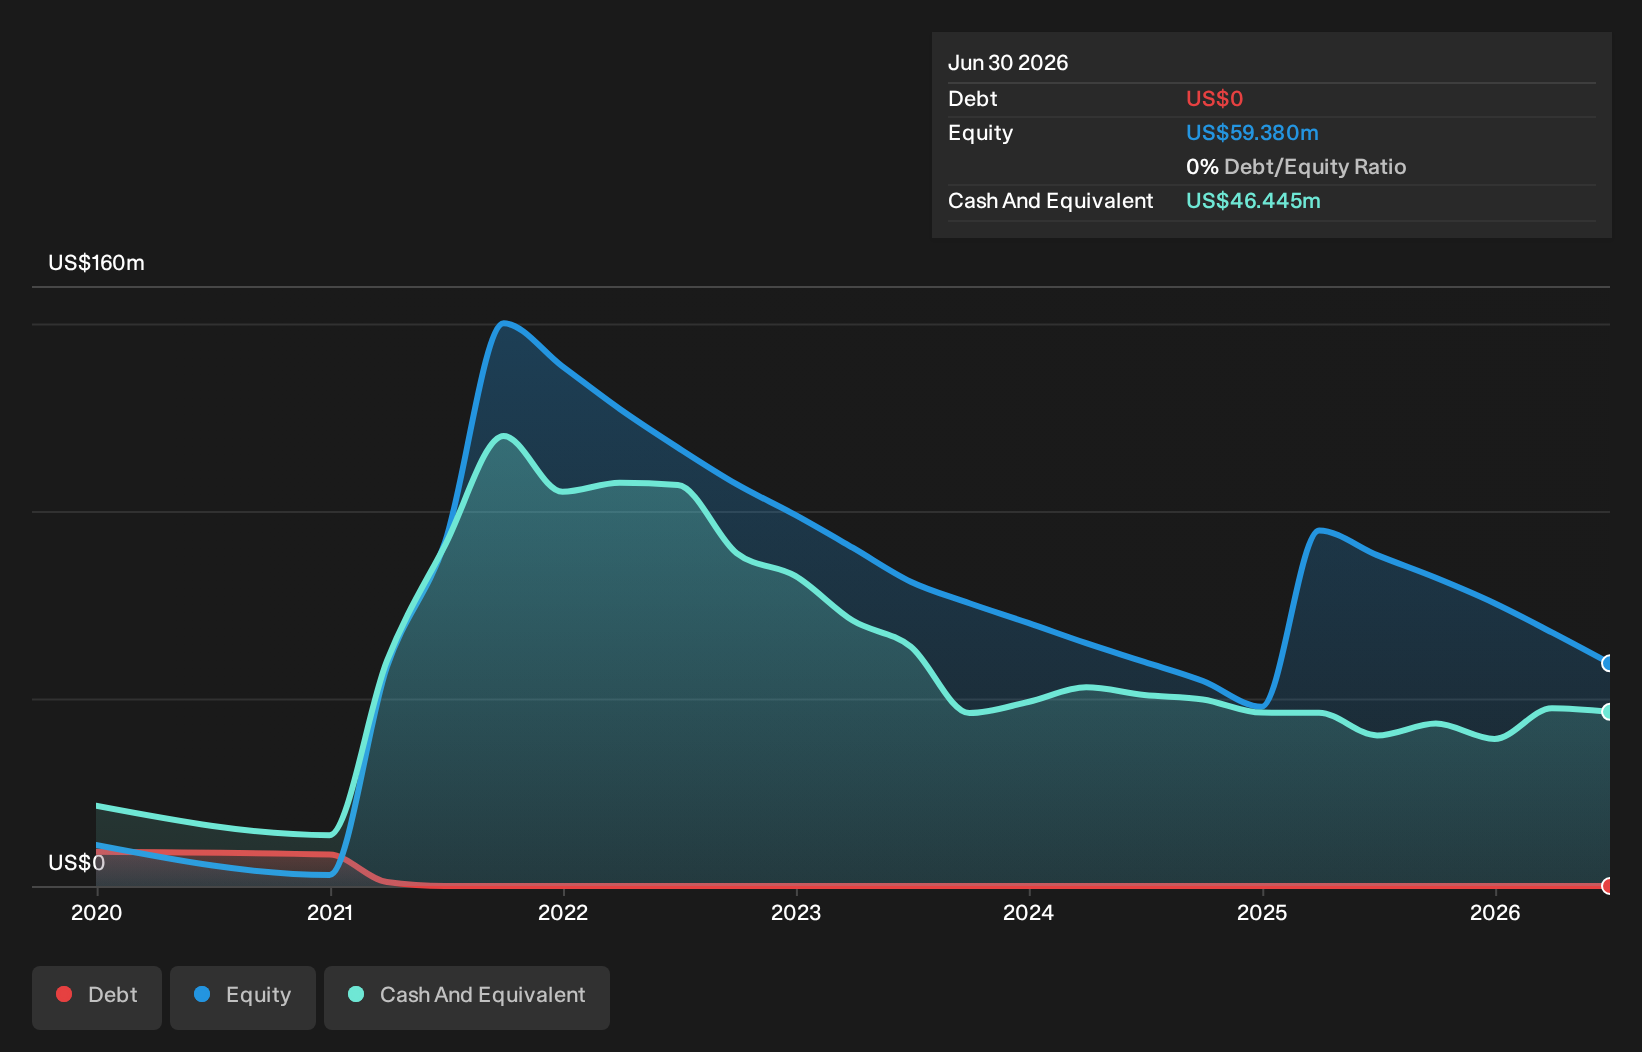Image resolution: width=1642 pixels, height=1052 pixels.
Task: Select the teal Cash endpoint marker
Action: click(1608, 712)
